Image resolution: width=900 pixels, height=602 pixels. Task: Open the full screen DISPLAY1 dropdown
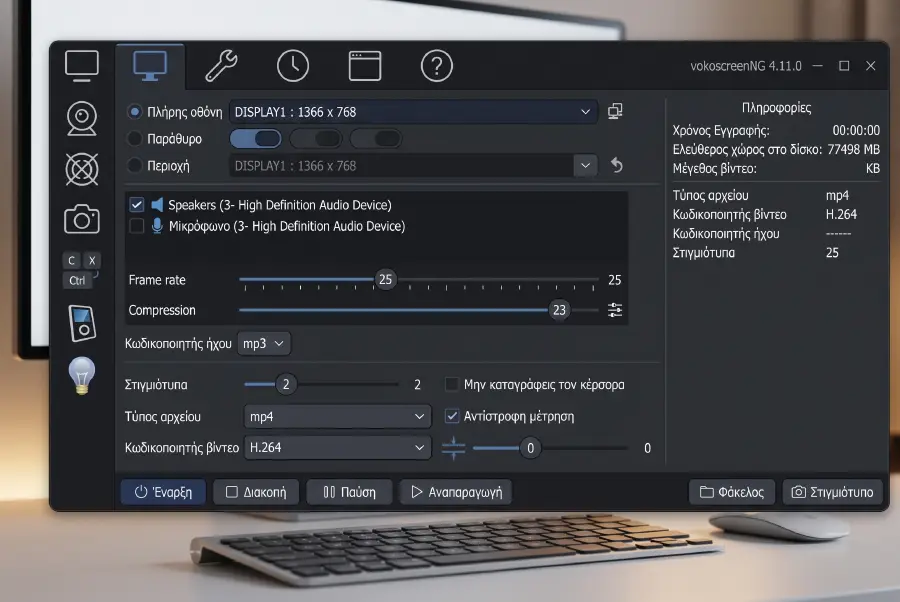pos(413,112)
